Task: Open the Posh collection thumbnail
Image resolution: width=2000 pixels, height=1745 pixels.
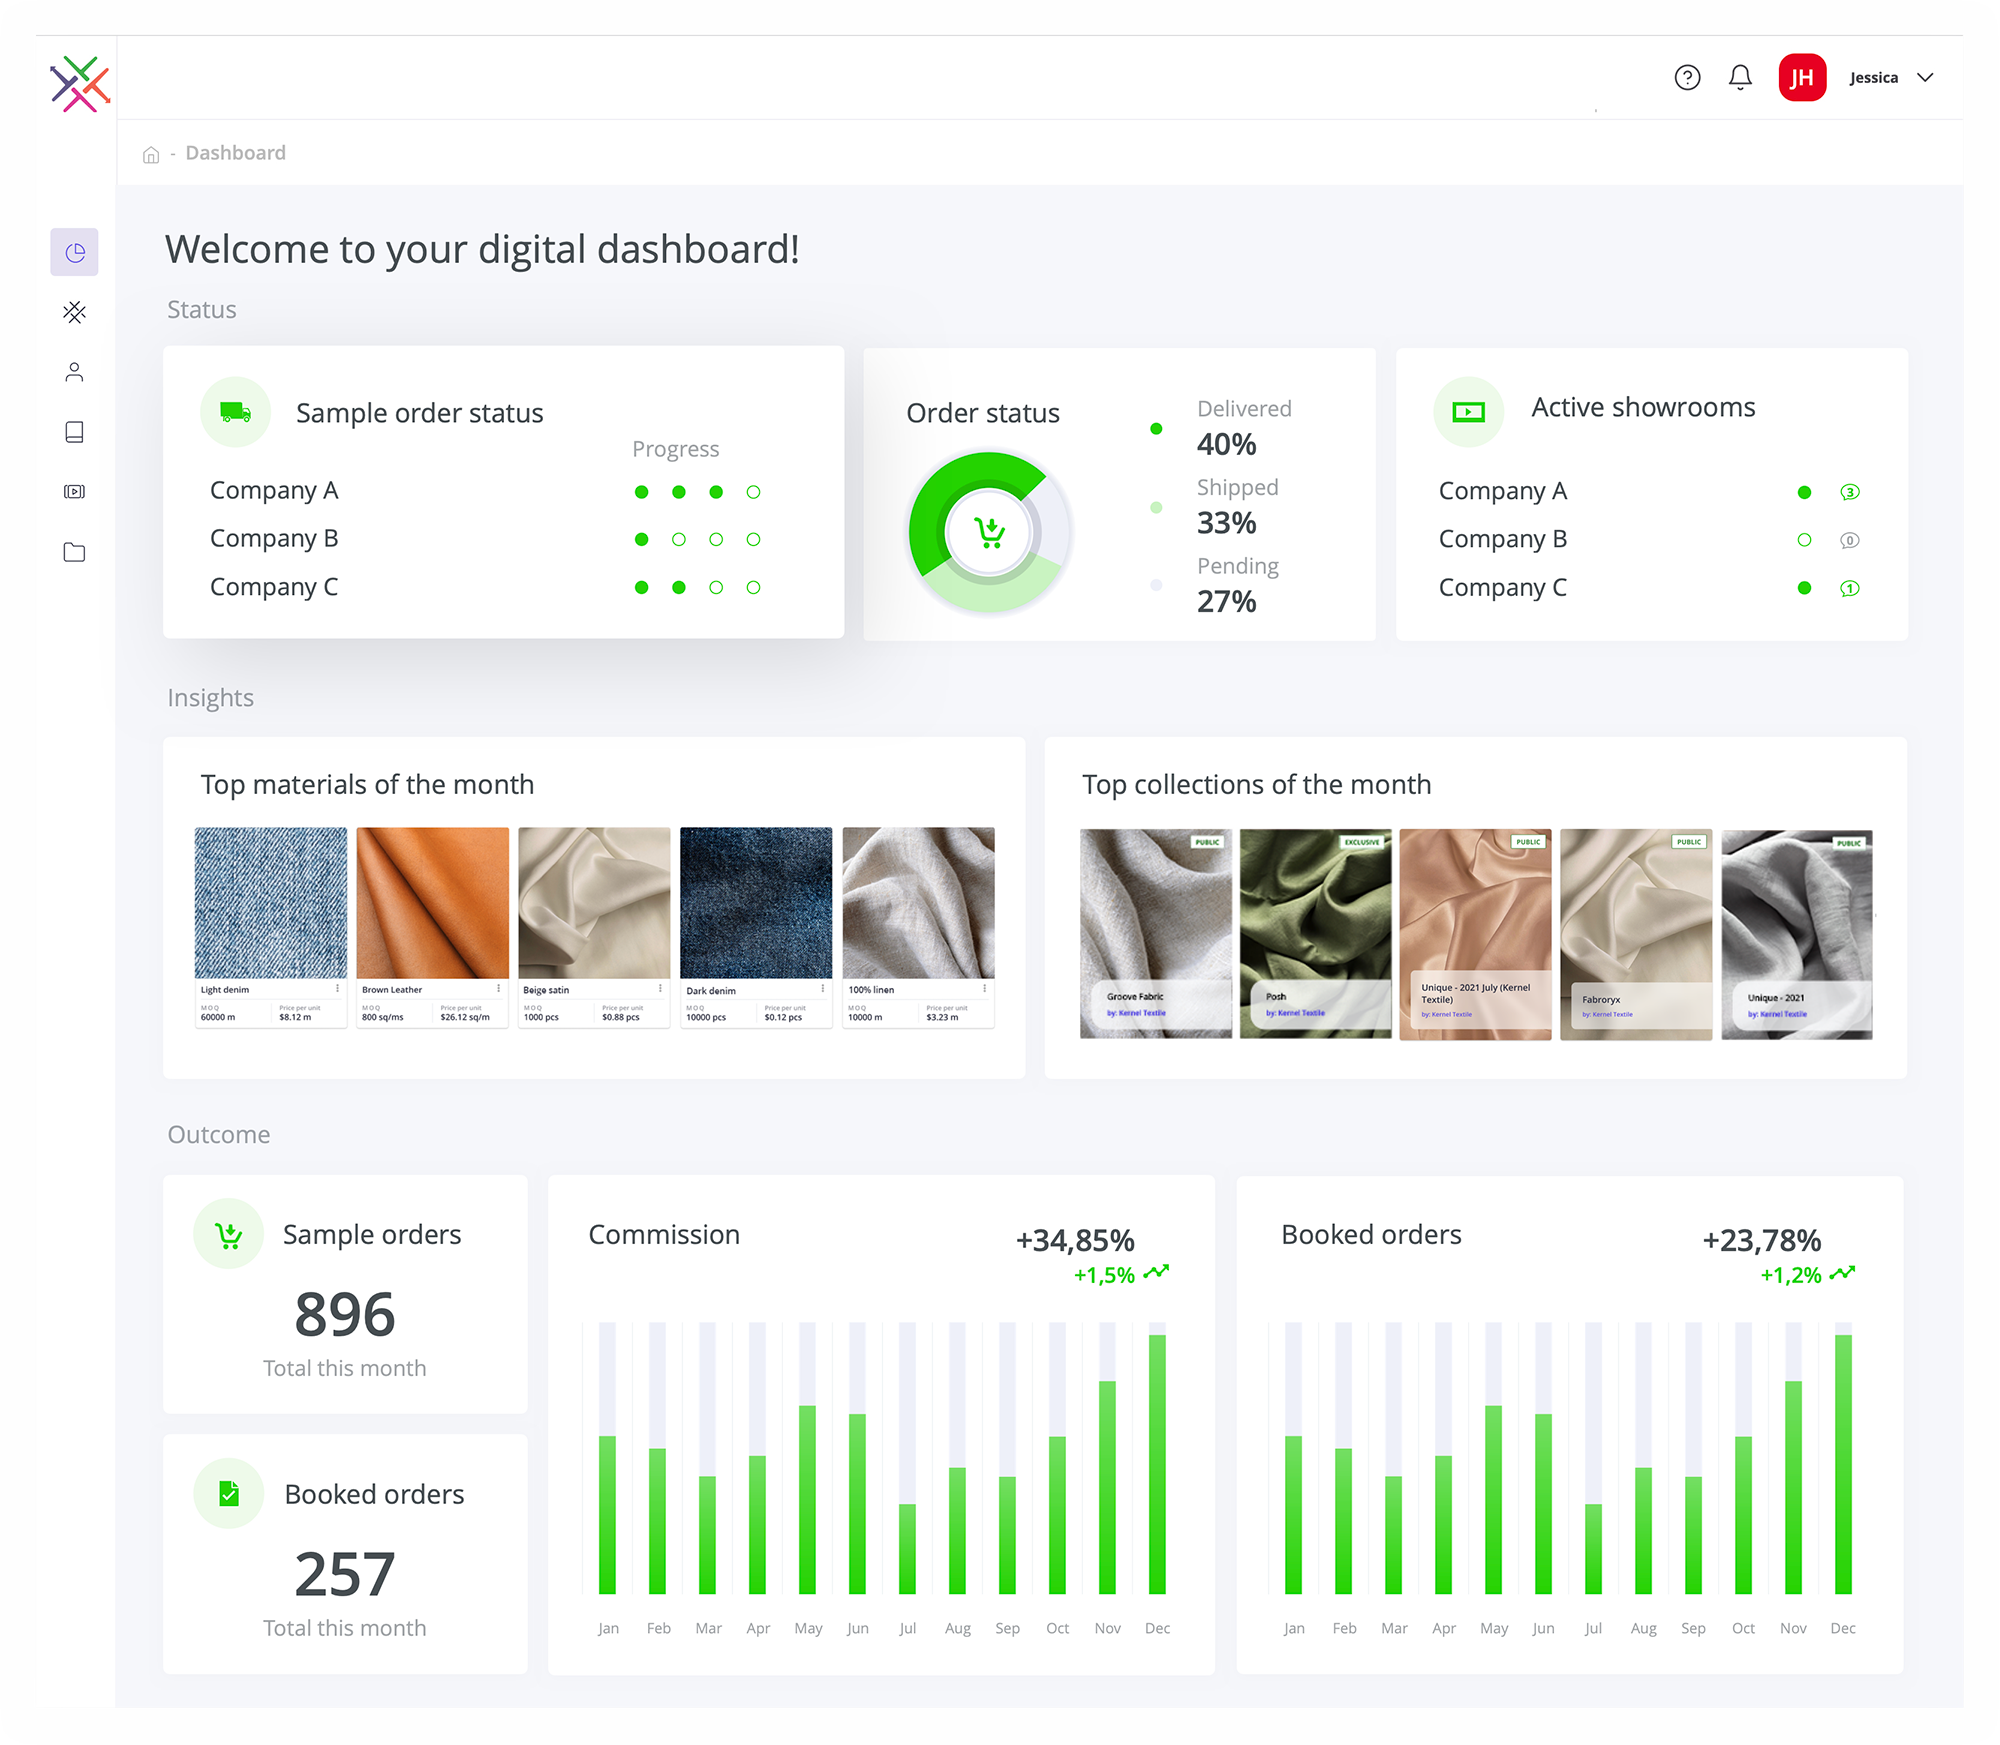Action: 1315,930
